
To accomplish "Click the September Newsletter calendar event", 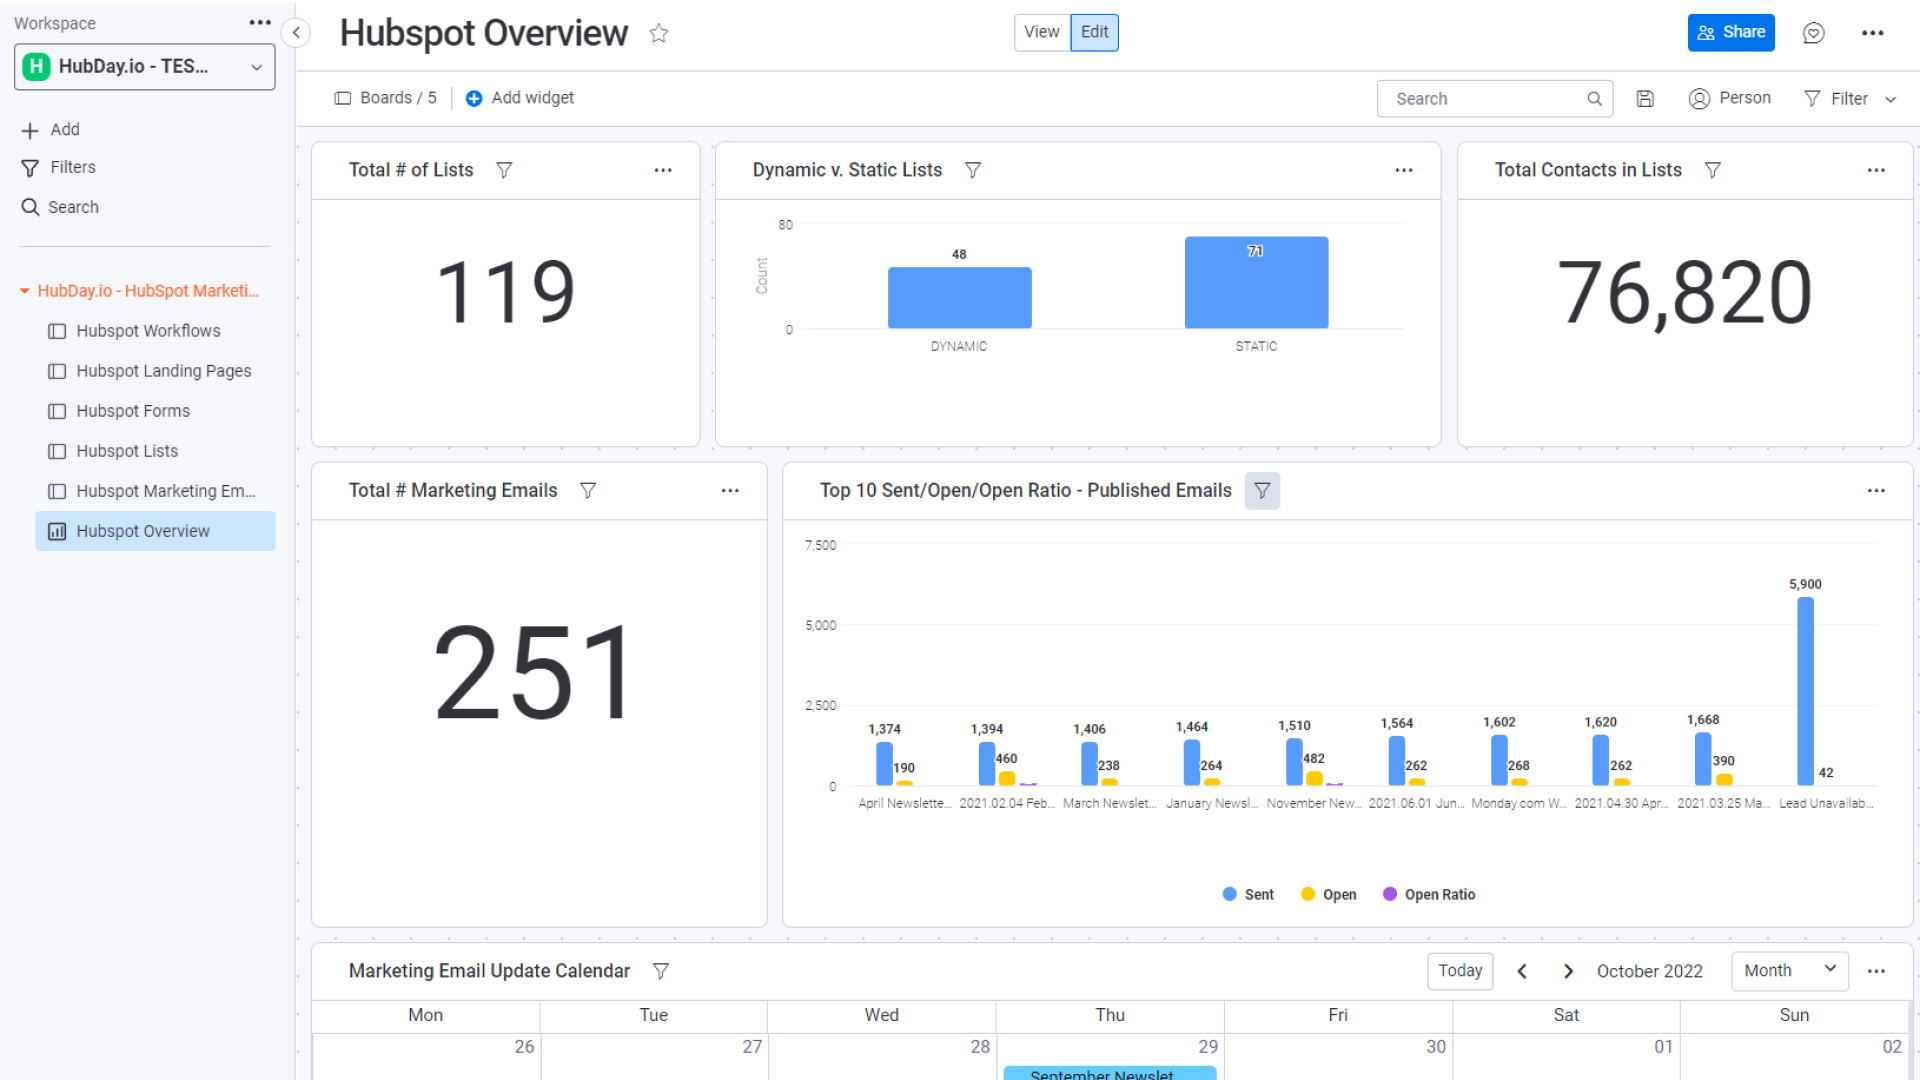I will [1110, 1073].
